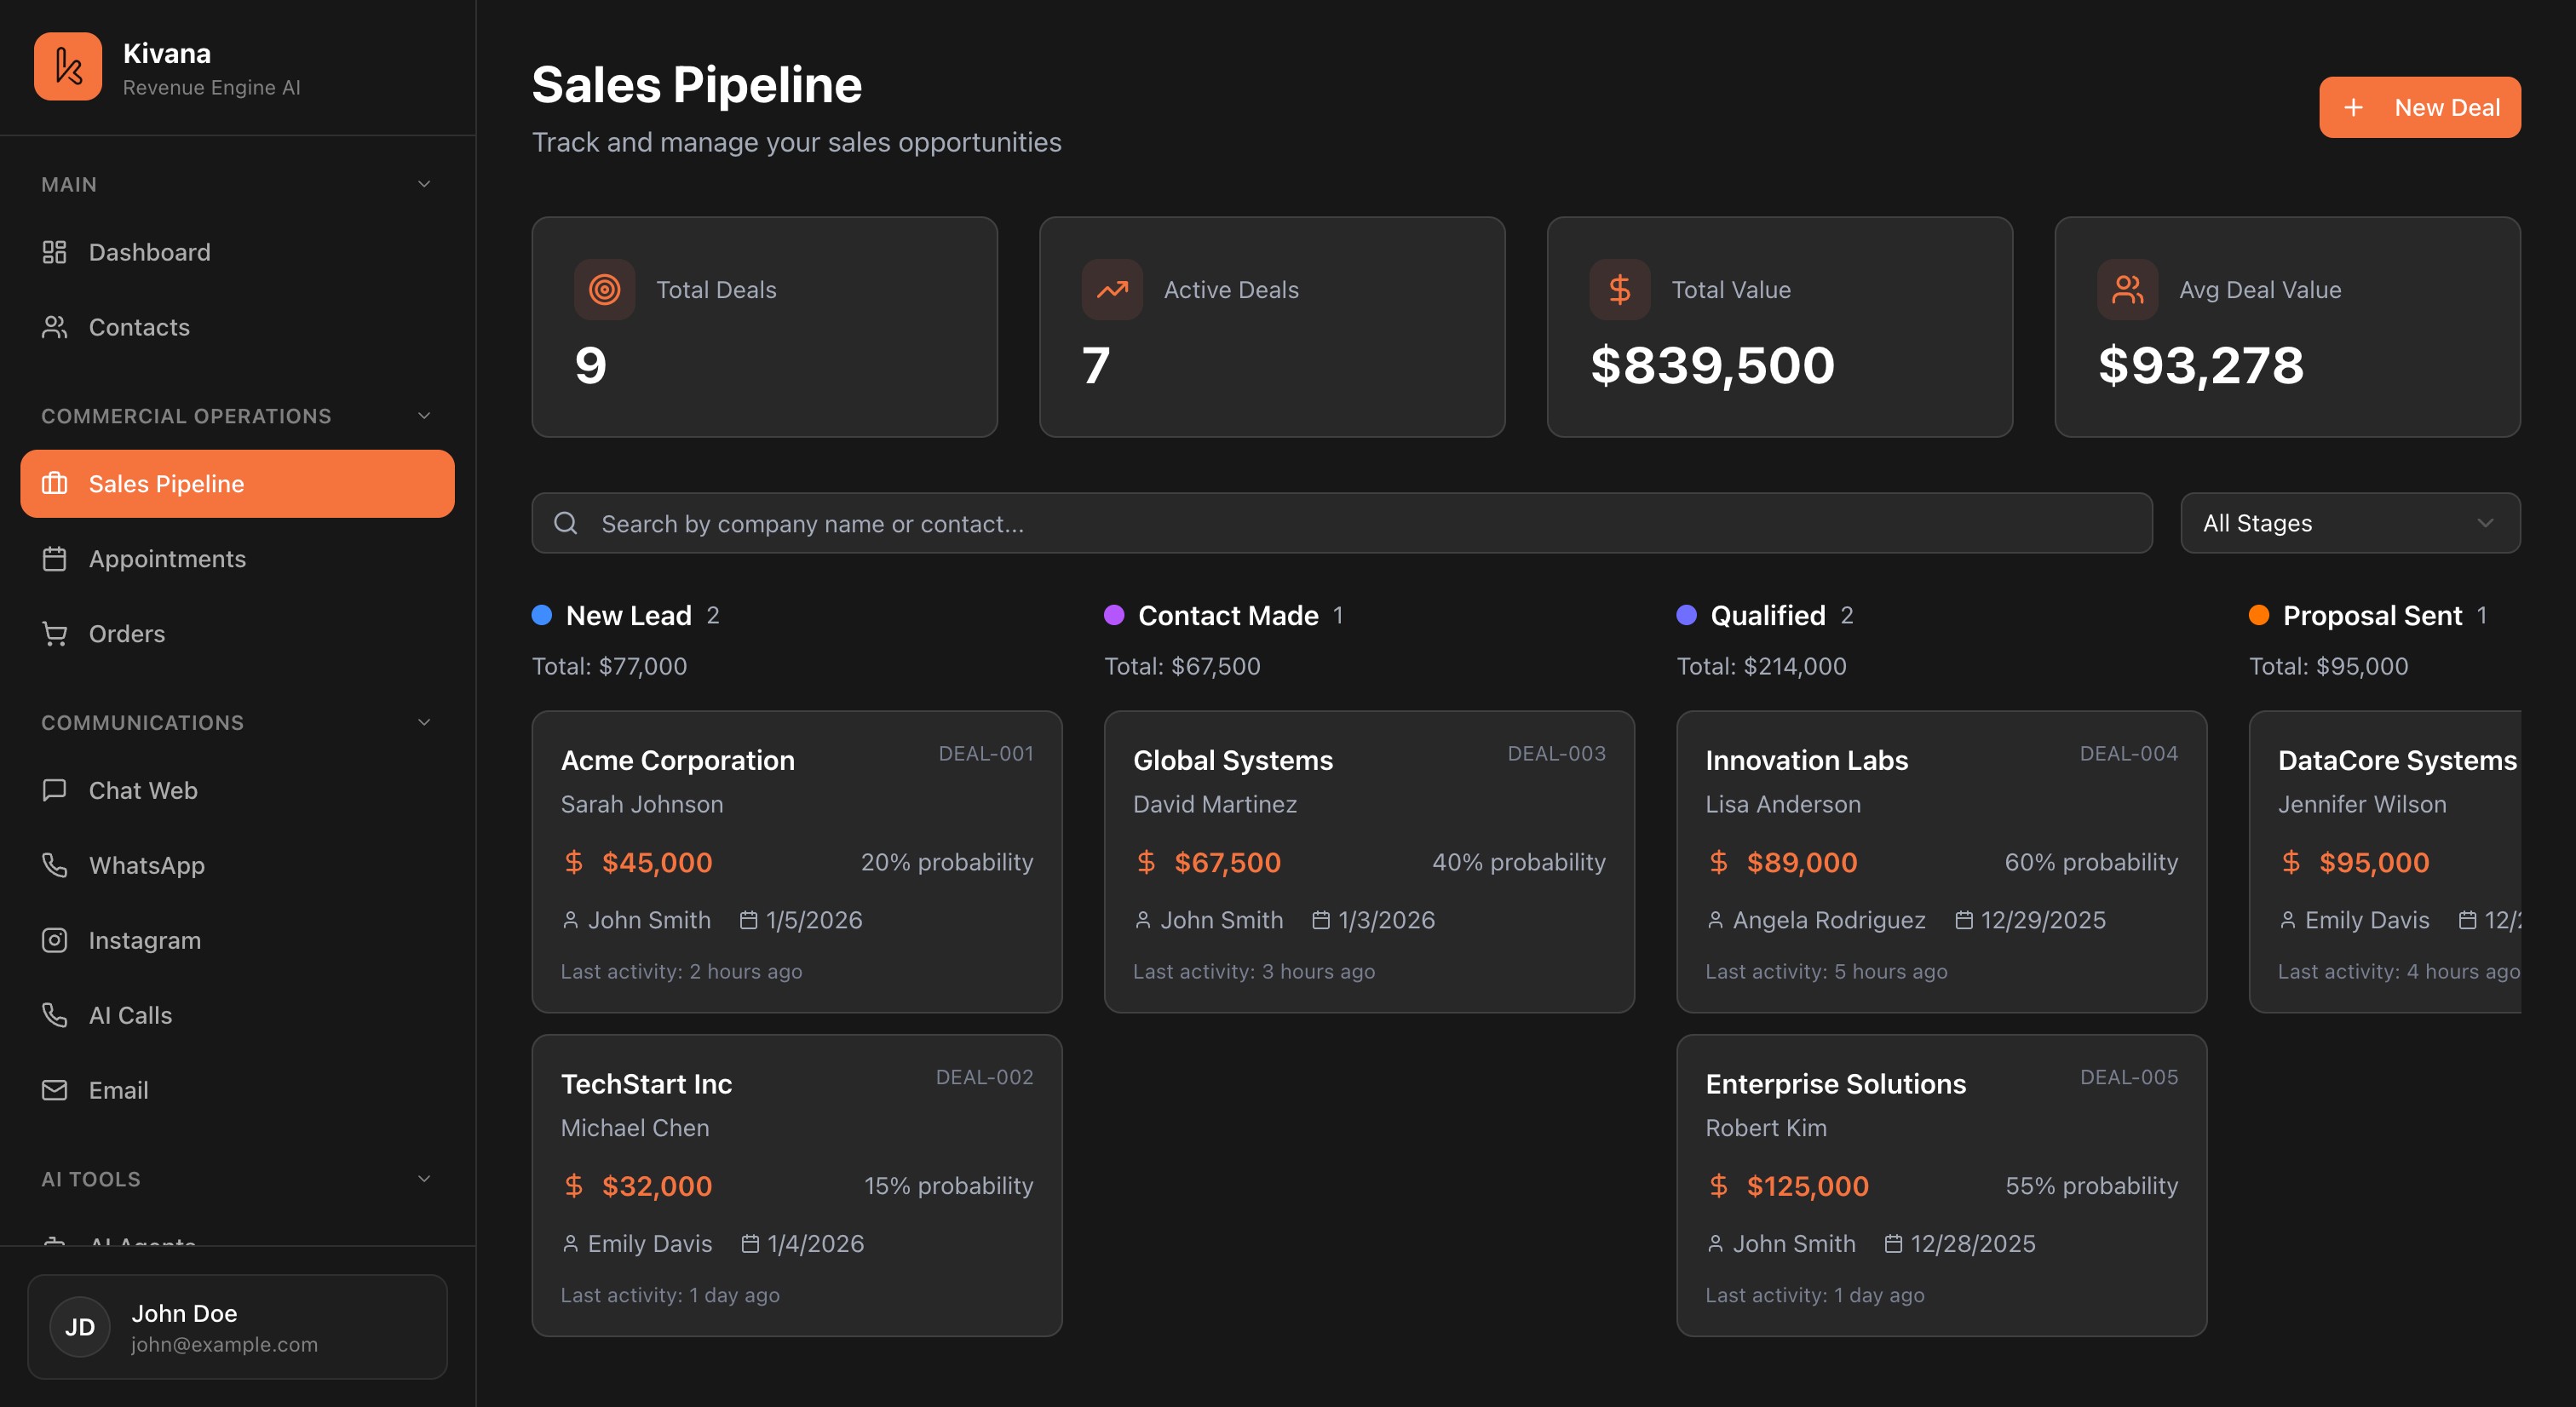Click the Avg Deal Value people icon
The width and height of the screenshot is (2576, 1407).
(x=2127, y=290)
